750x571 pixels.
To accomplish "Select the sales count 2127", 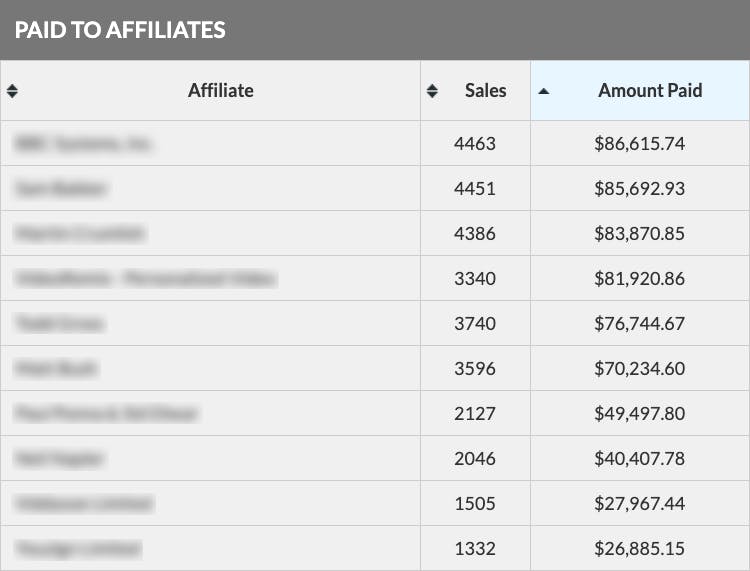I will (x=475, y=414).
